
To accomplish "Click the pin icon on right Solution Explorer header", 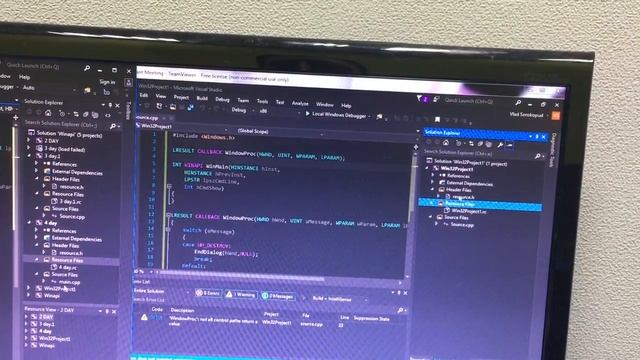I will (x=537, y=137).
